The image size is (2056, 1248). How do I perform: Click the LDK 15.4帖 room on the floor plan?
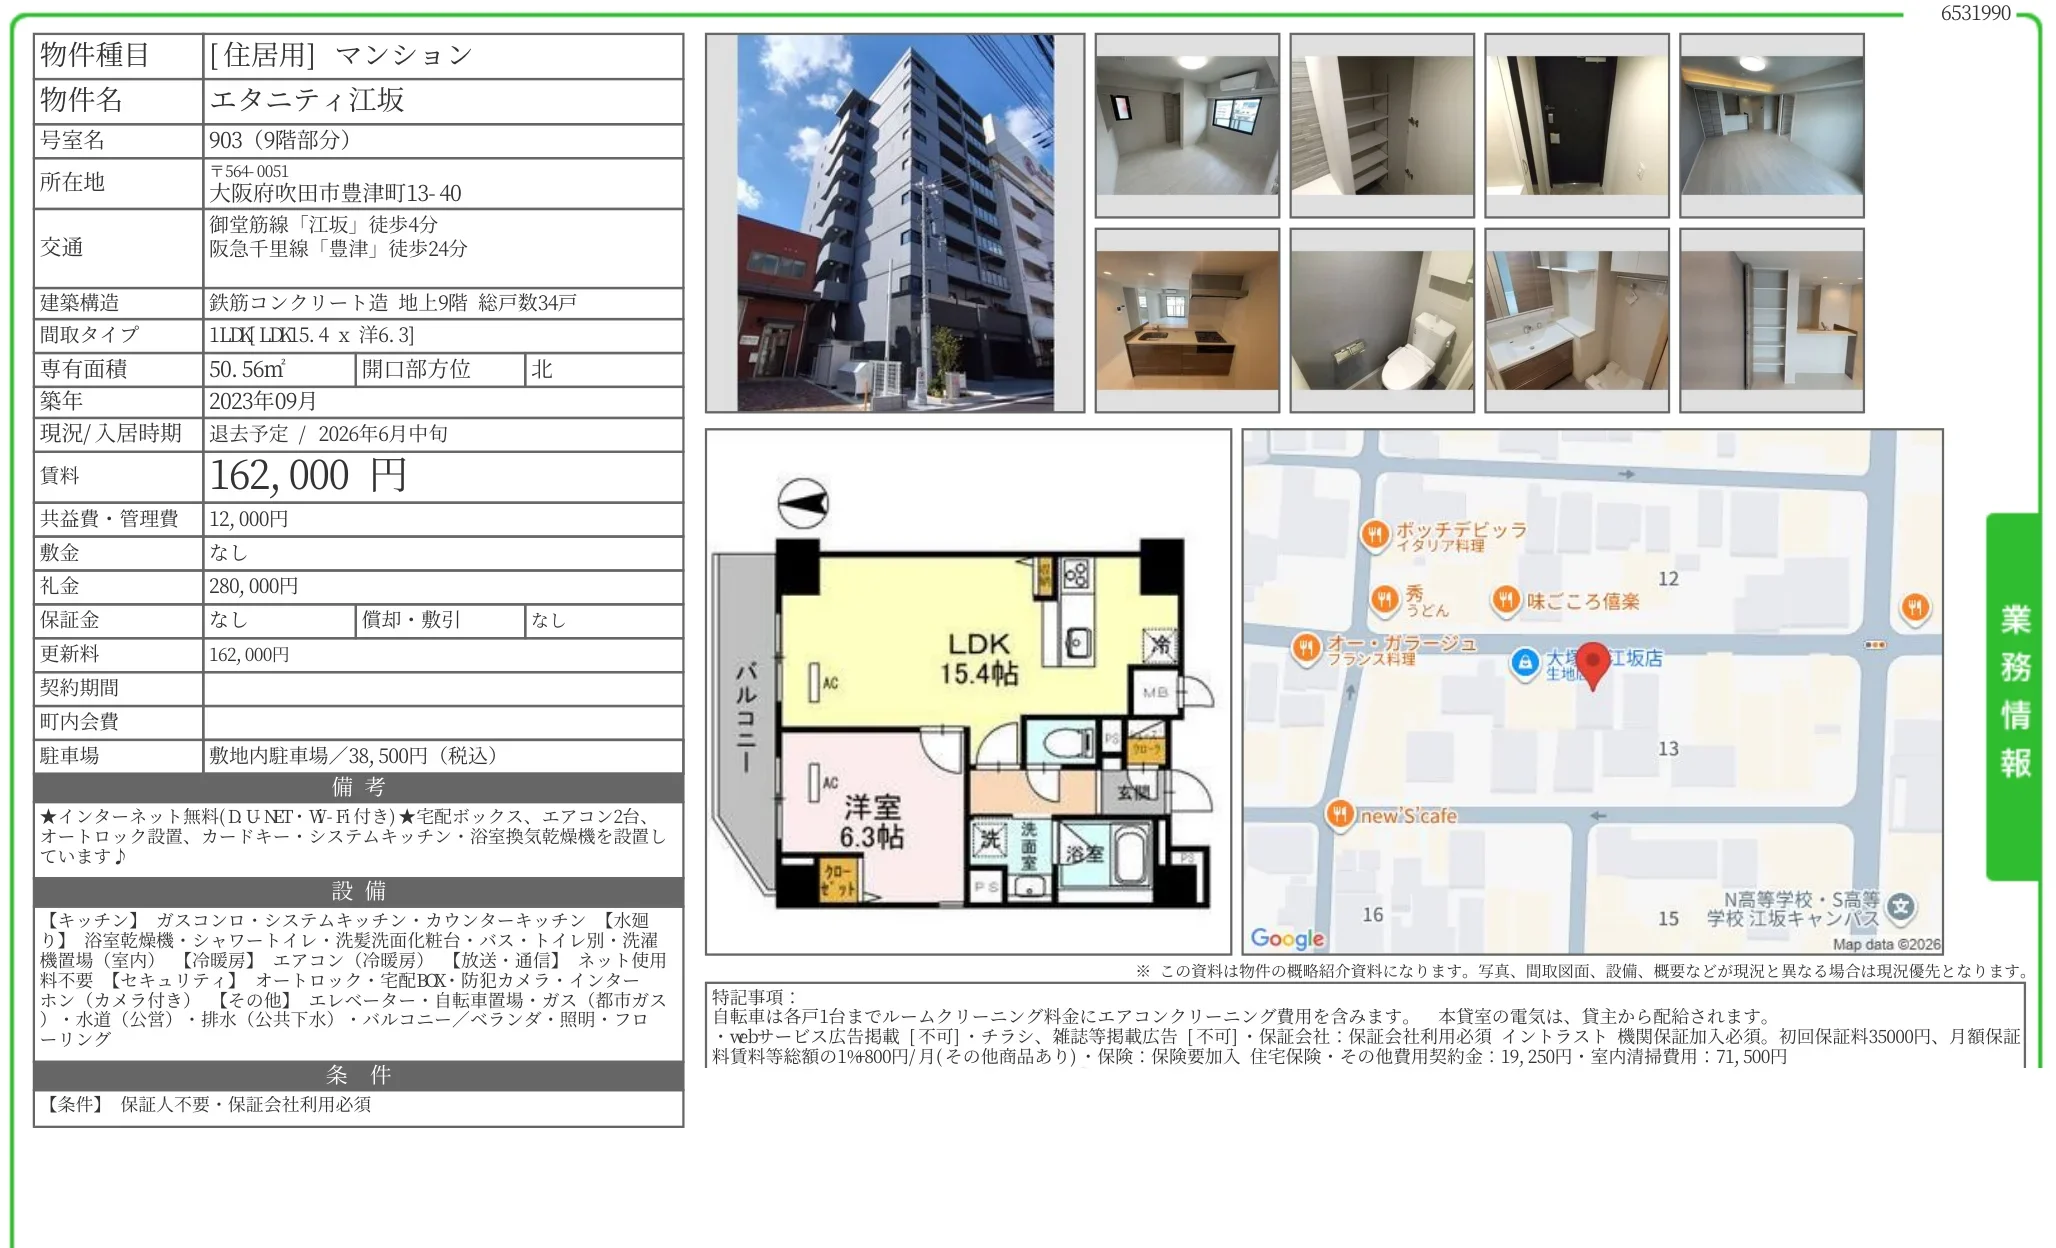(x=978, y=658)
